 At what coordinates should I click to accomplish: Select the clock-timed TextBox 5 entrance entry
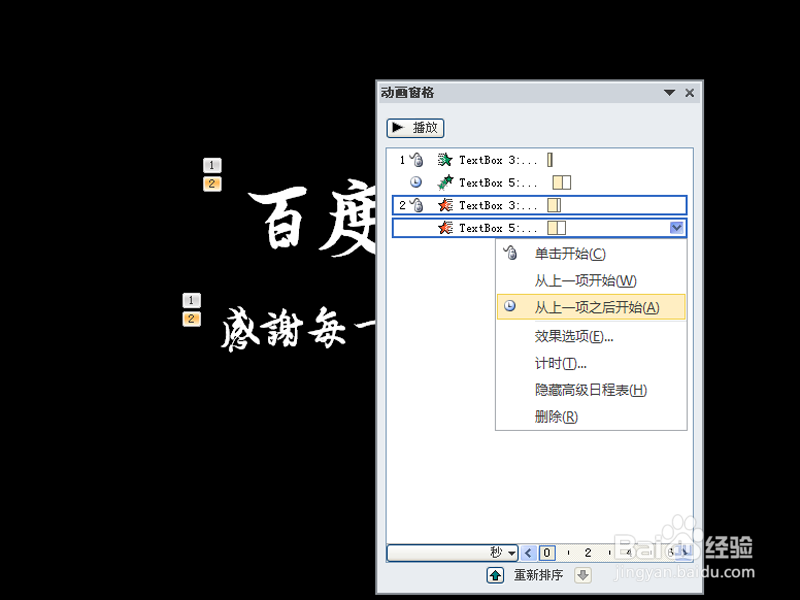[x=539, y=183]
